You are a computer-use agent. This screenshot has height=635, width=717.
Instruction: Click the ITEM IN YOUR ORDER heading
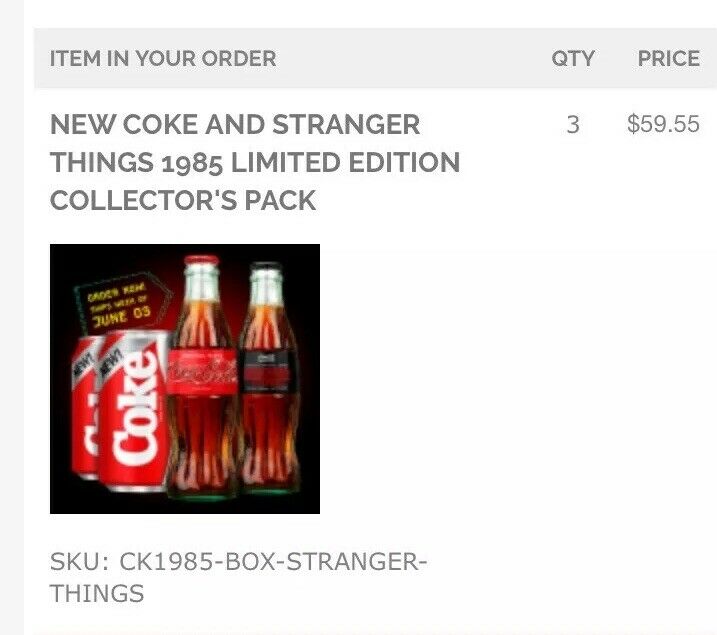click(163, 59)
